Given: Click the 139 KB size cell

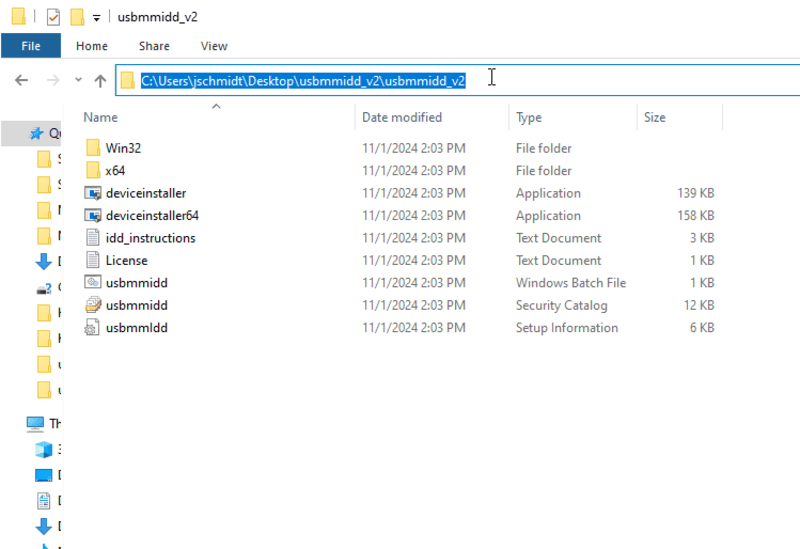Looking at the screenshot, I should (x=695, y=193).
